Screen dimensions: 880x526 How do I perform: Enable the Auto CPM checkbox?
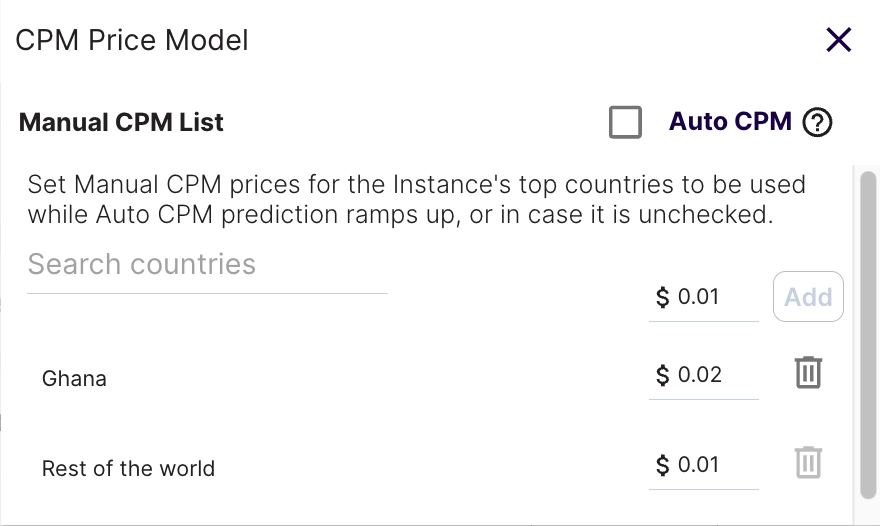point(625,122)
